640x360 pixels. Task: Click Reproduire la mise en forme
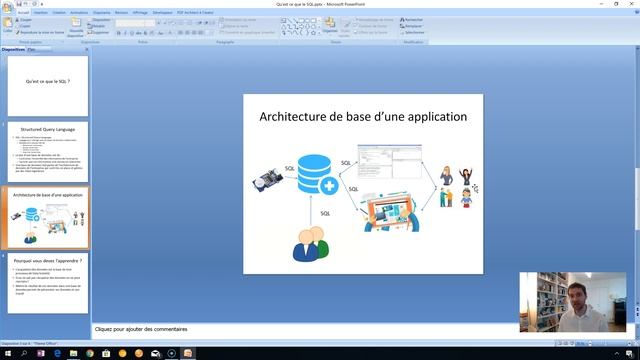point(40,32)
